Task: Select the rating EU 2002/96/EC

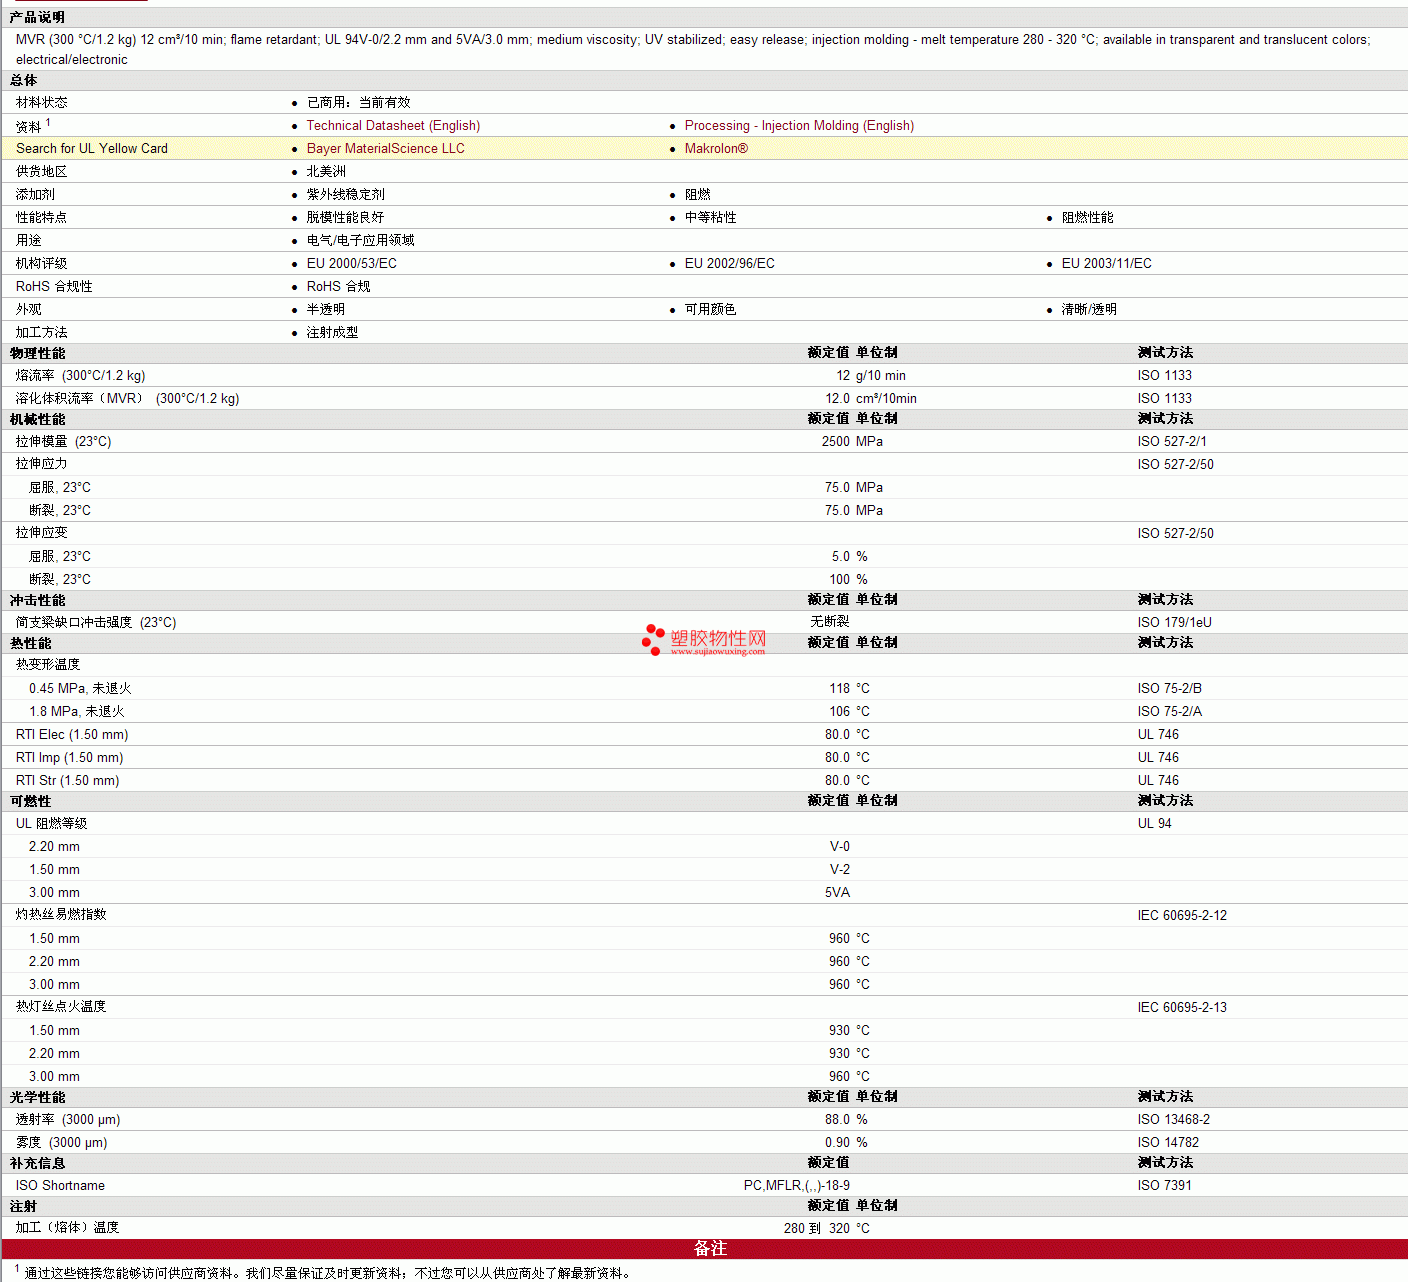Action: pyautogui.click(x=730, y=264)
